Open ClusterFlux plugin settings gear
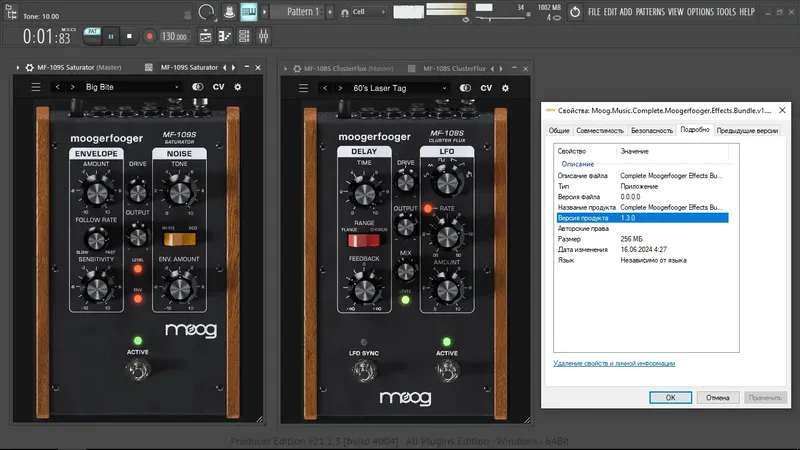800x450 pixels. coord(505,88)
